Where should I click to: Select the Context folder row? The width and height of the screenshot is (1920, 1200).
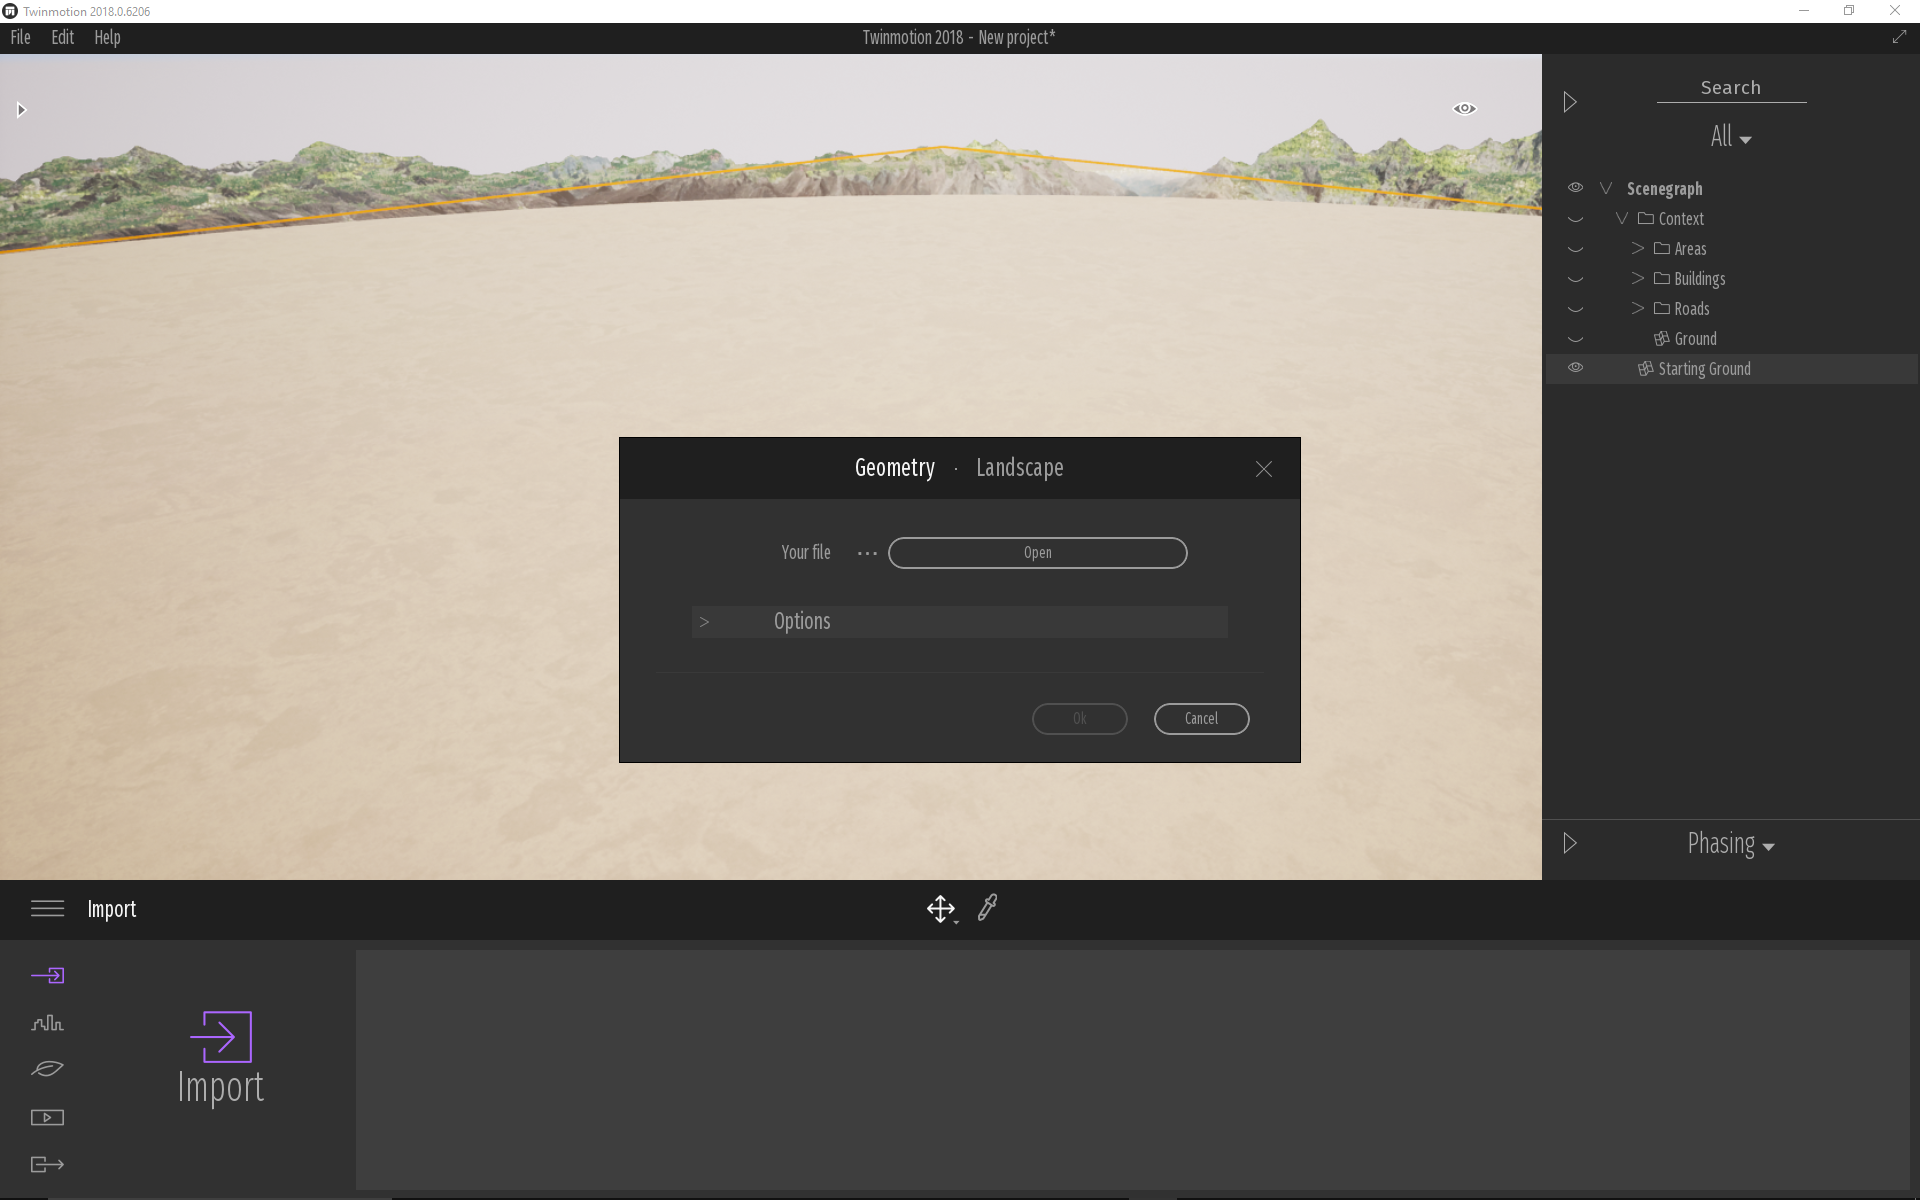(x=1731, y=219)
